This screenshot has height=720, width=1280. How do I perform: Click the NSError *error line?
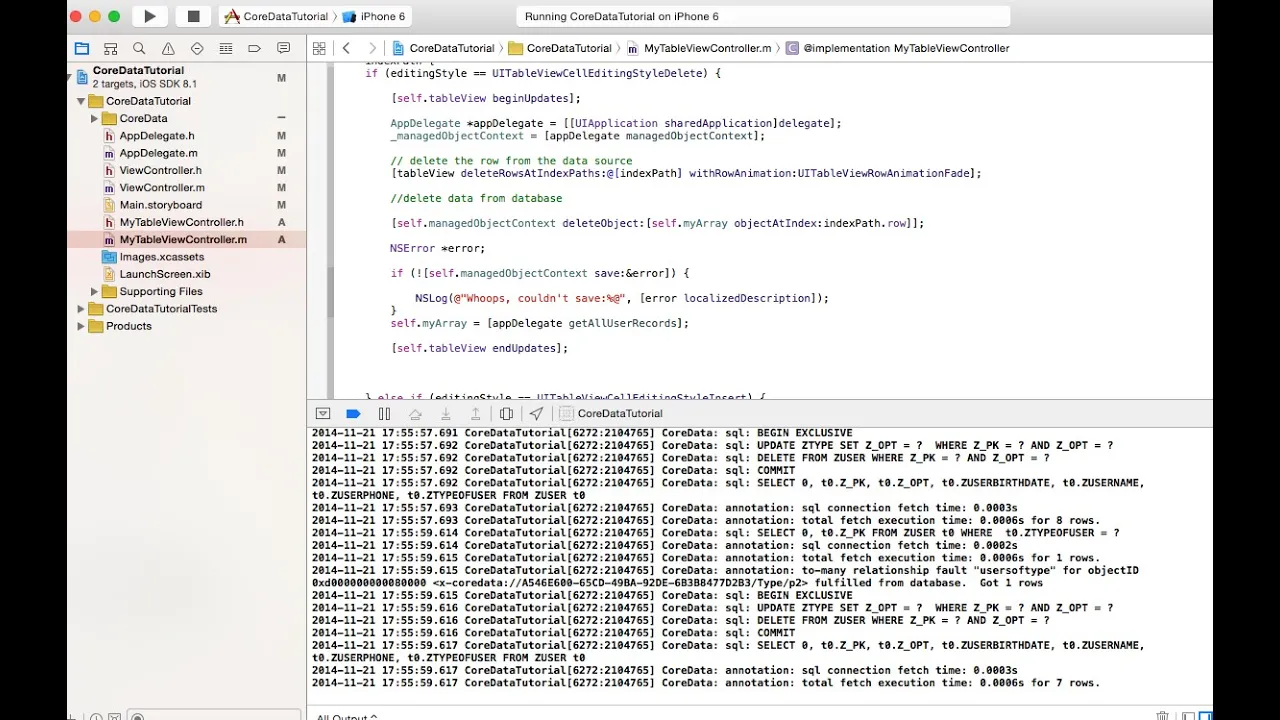pos(438,248)
